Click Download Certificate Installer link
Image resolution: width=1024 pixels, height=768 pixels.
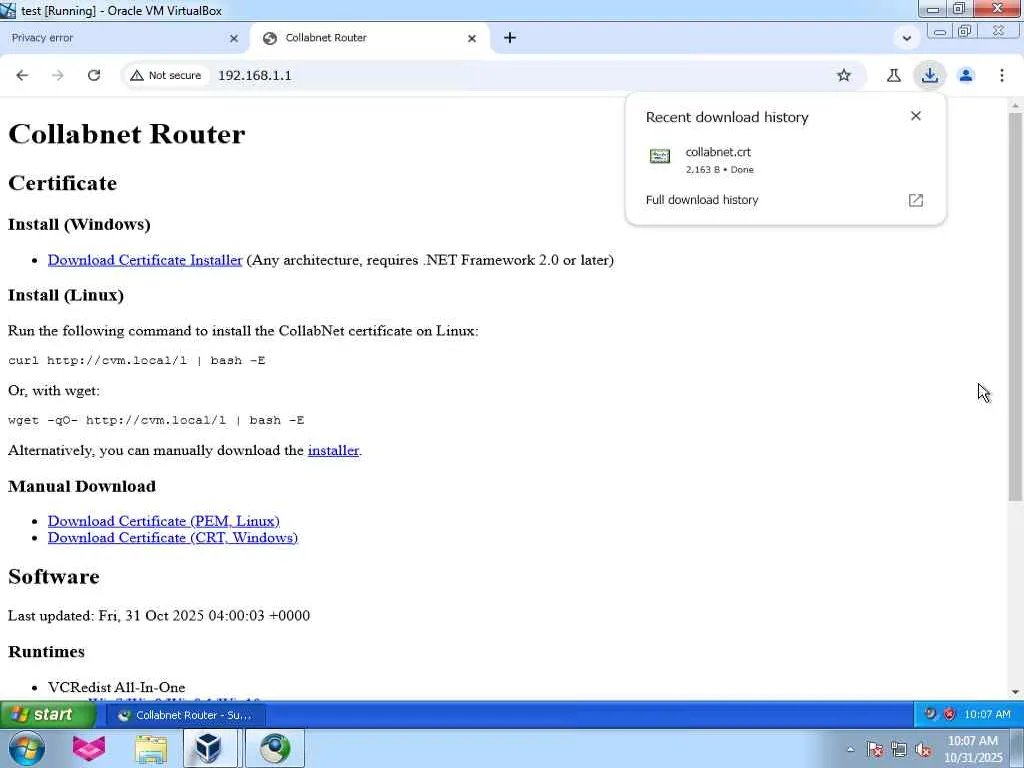point(145,260)
